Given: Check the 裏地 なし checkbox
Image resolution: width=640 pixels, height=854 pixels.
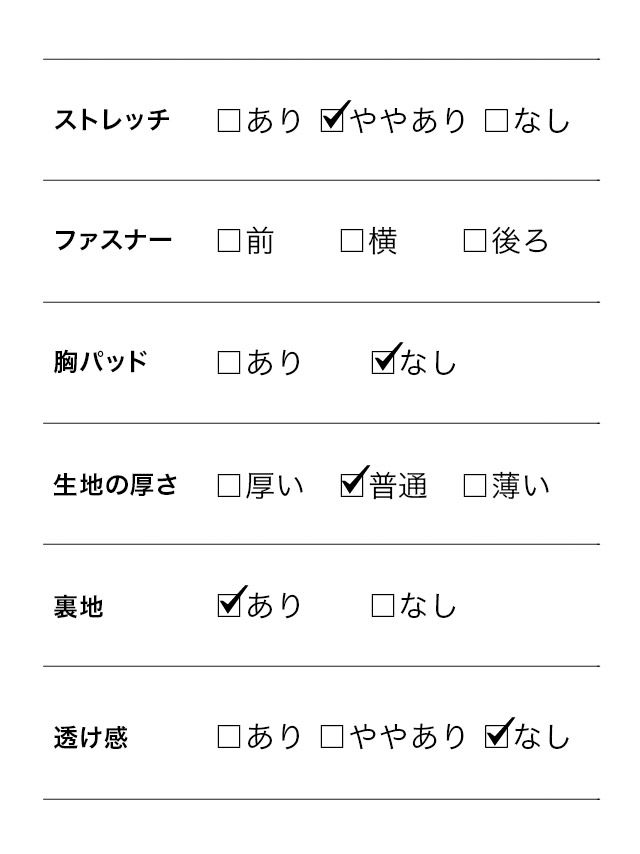Looking at the screenshot, I should tap(382, 606).
